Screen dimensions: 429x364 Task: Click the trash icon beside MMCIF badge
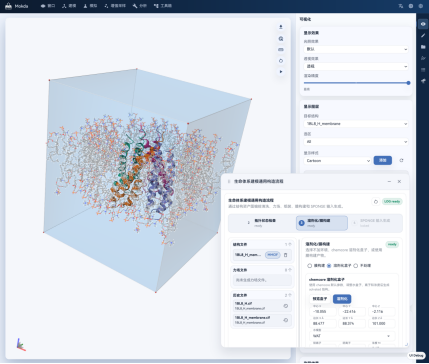coord(285,255)
